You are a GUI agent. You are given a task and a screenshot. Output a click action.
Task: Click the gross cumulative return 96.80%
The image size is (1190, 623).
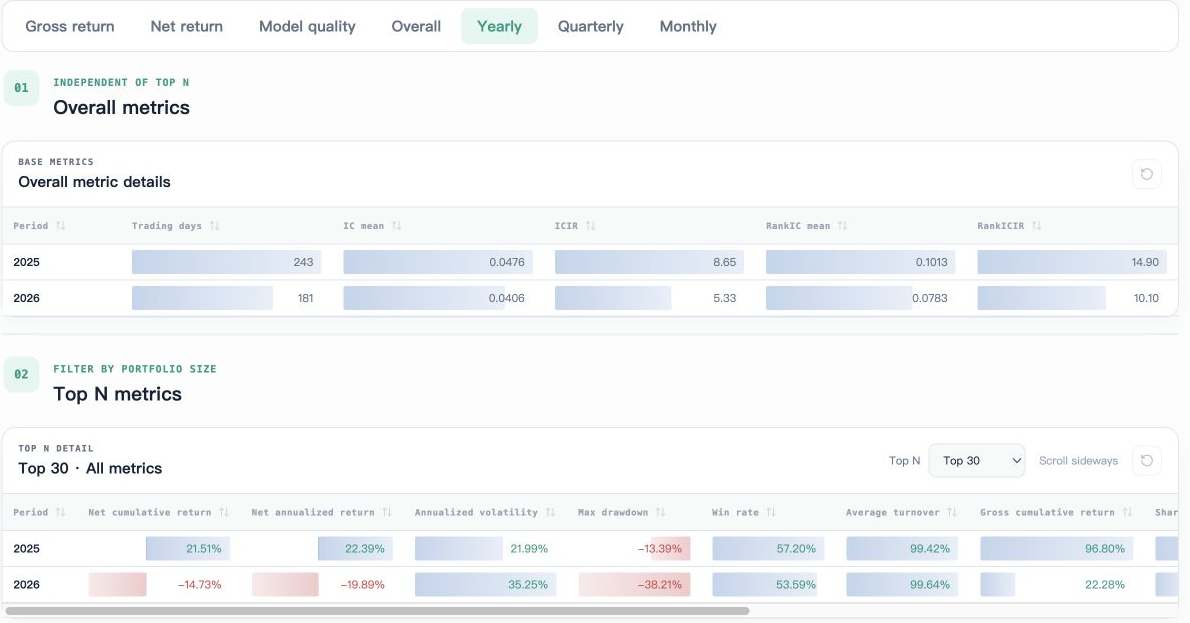(1105, 549)
